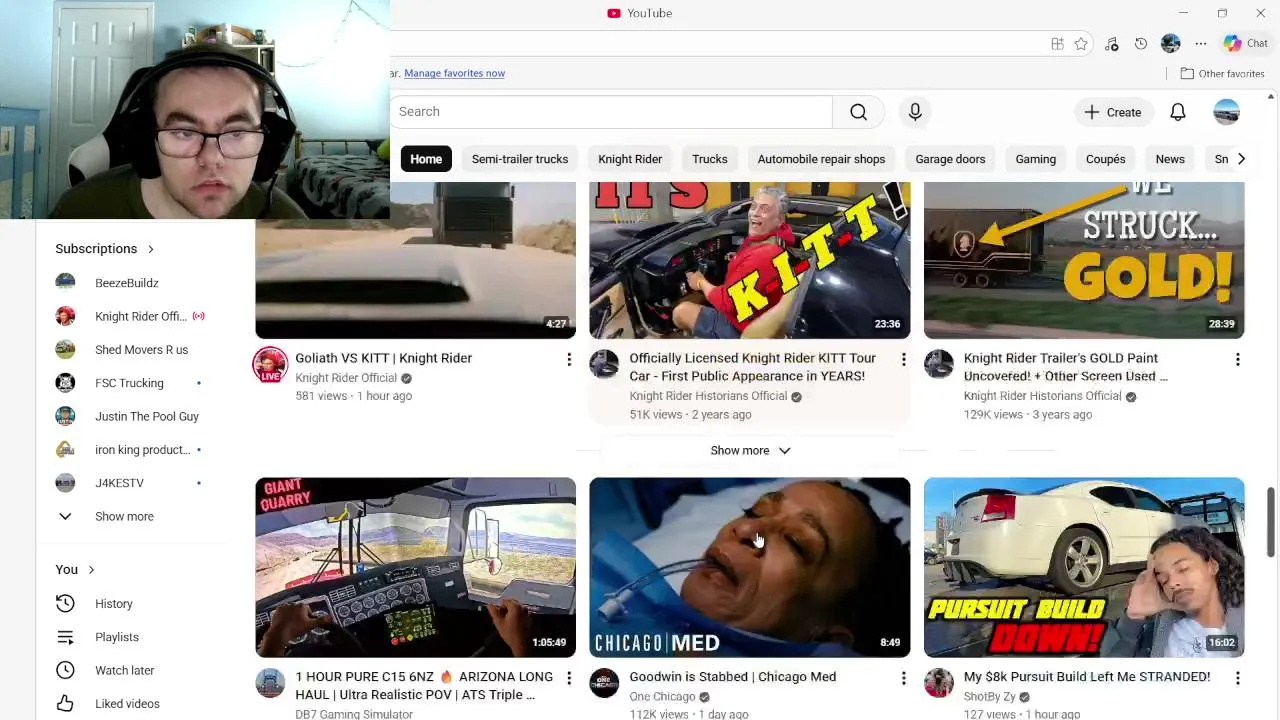The width and height of the screenshot is (1280, 720).
Task: Open YouTube account avatar menu
Action: (1227, 112)
